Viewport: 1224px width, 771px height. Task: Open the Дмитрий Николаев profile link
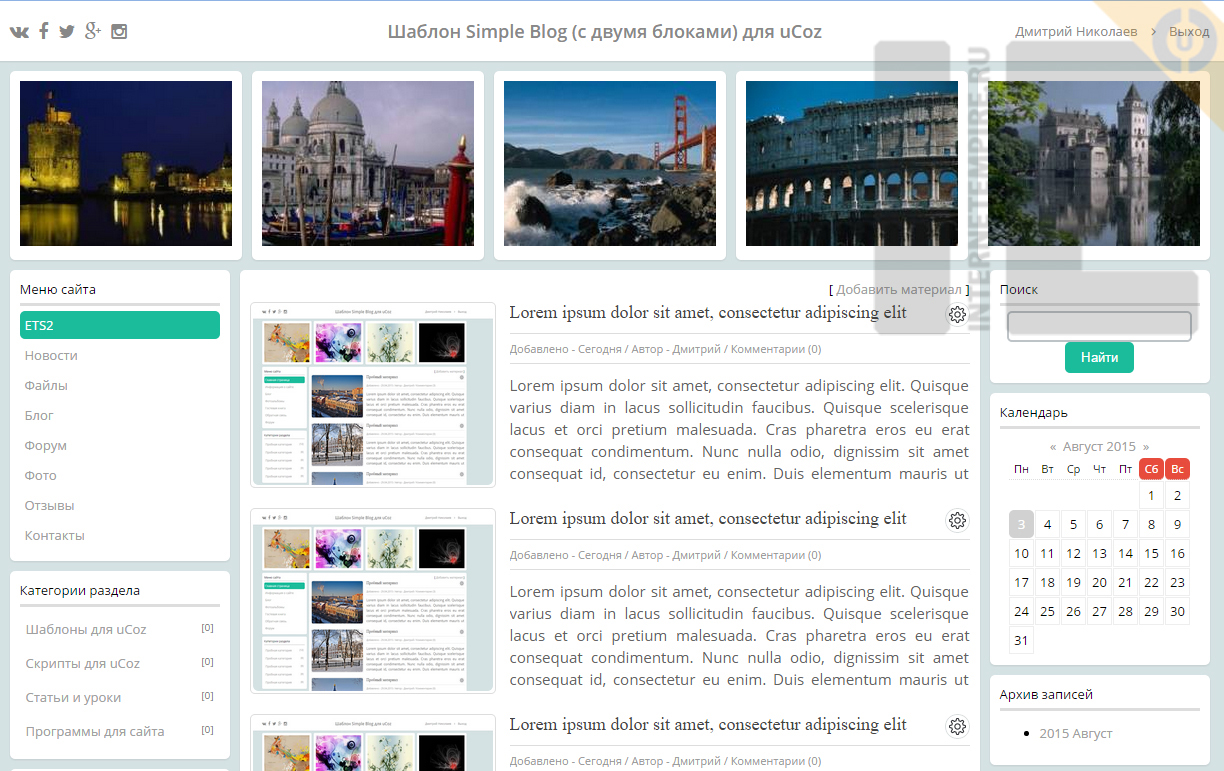click(x=1076, y=31)
